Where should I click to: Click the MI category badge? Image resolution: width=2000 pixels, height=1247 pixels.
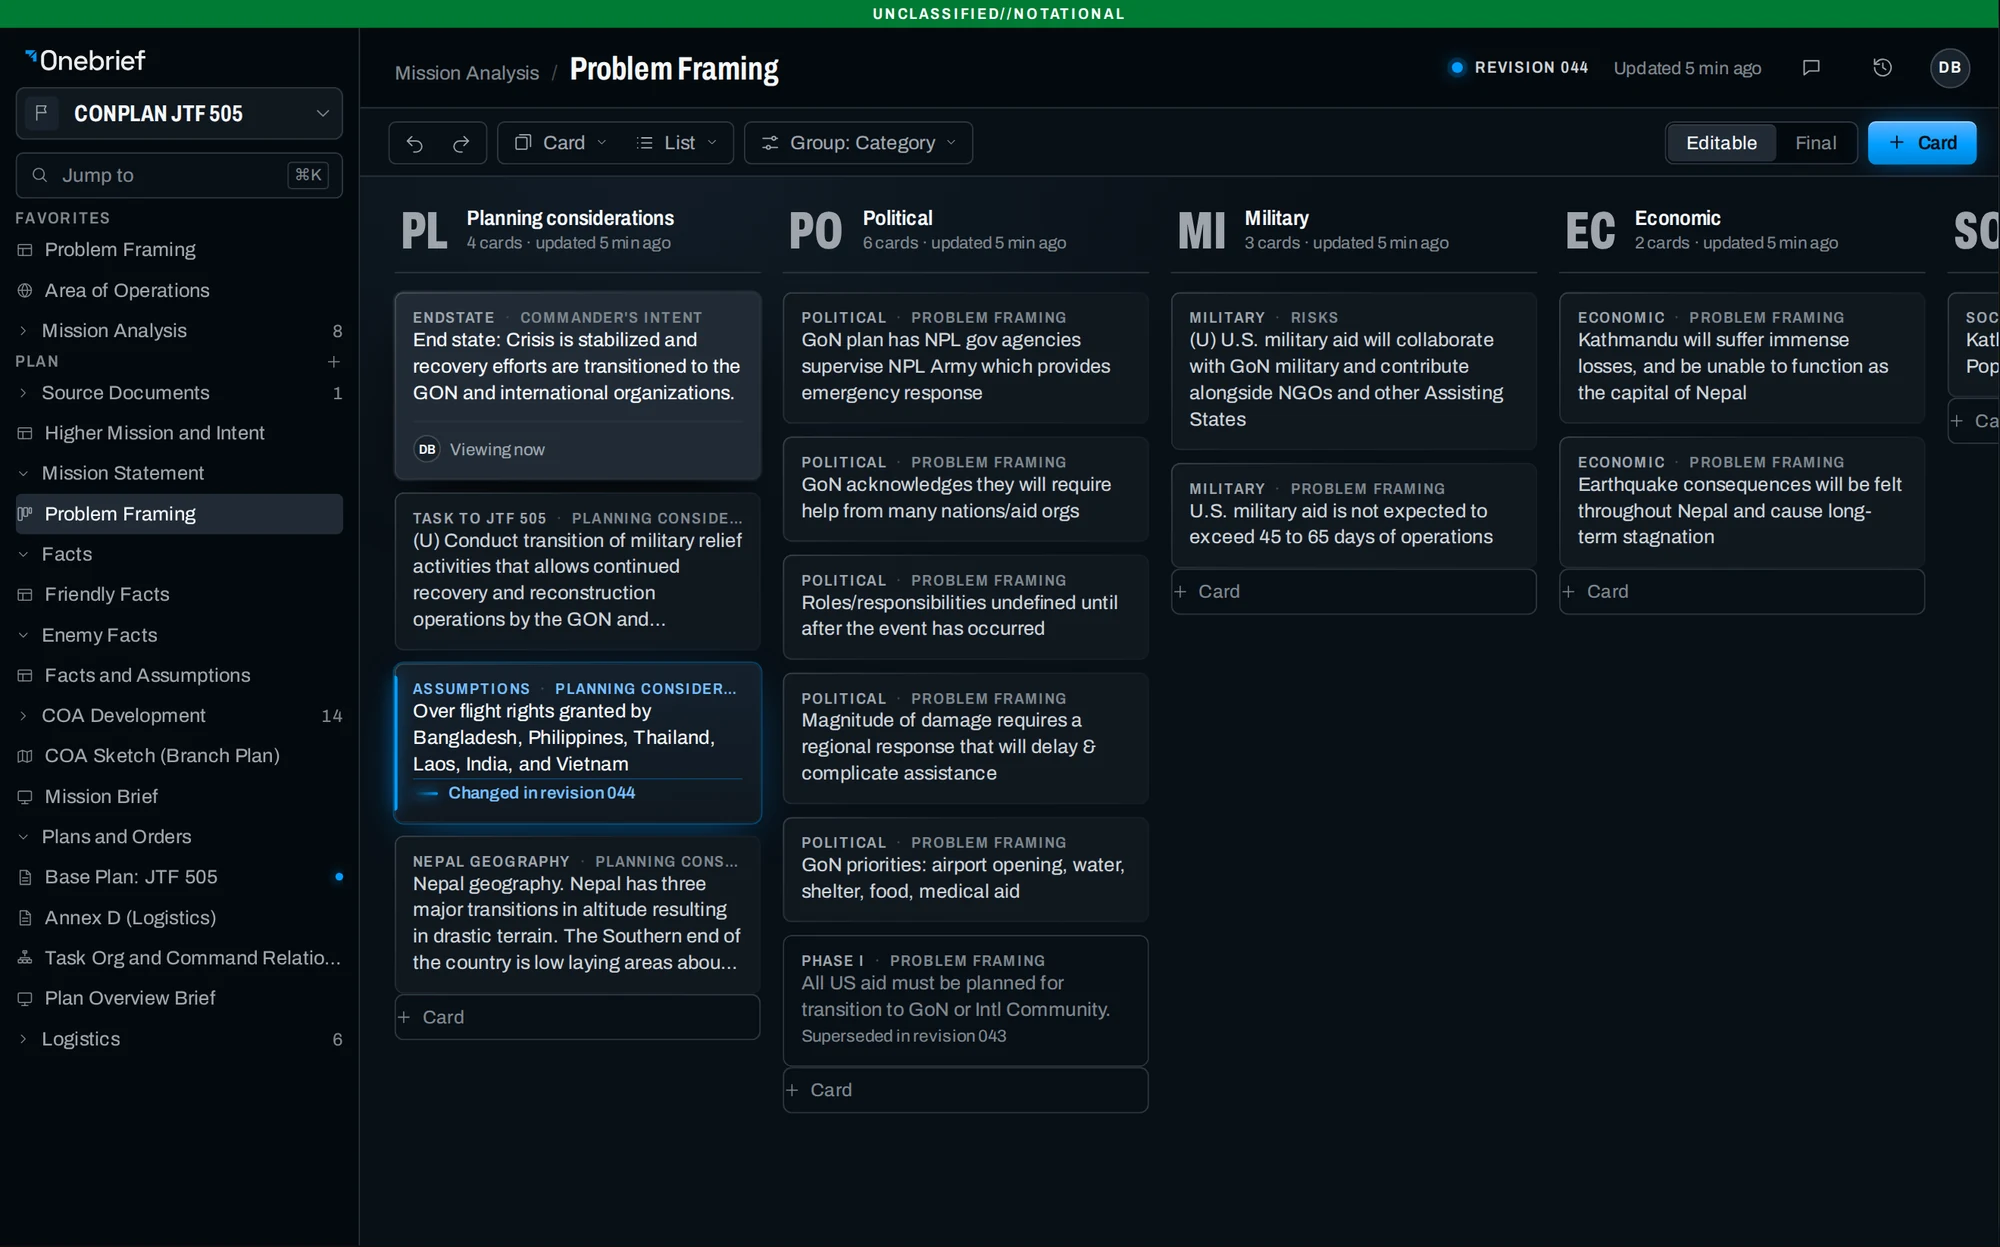[1201, 230]
